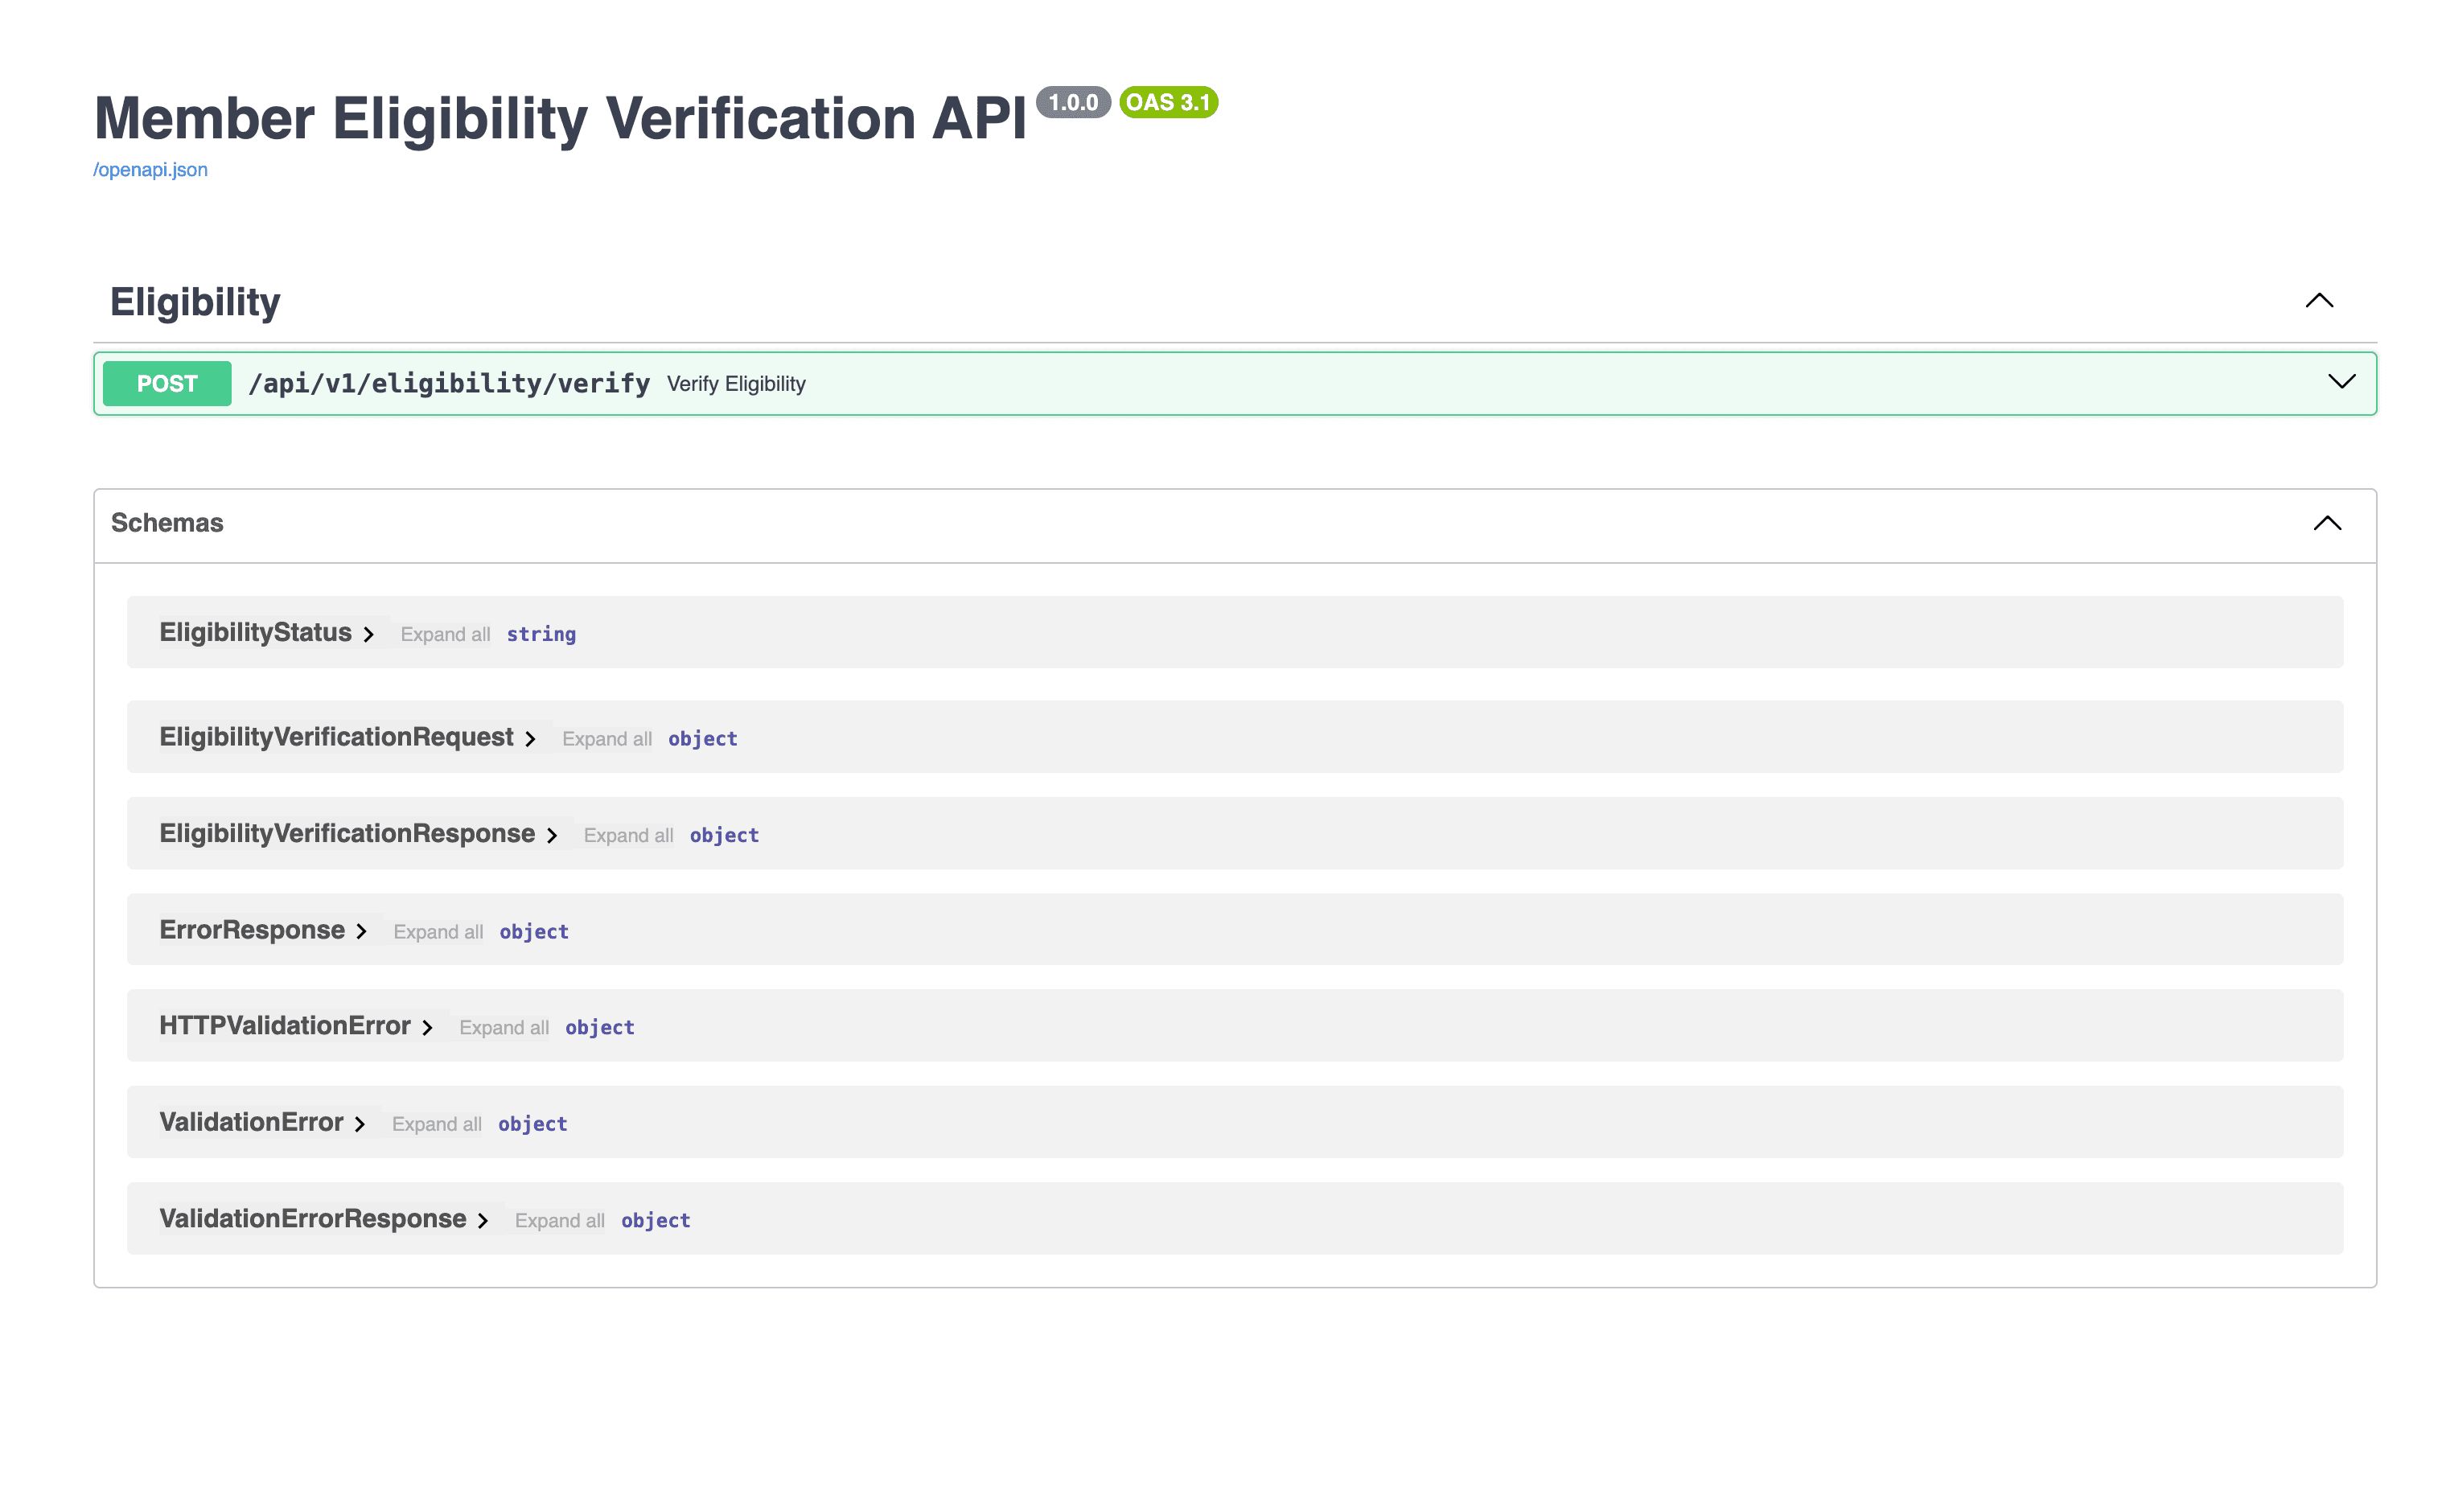This screenshot has height=1512, width=2442.
Task: Click the ValidationErrorResponse schema name
Action: (x=312, y=1219)
